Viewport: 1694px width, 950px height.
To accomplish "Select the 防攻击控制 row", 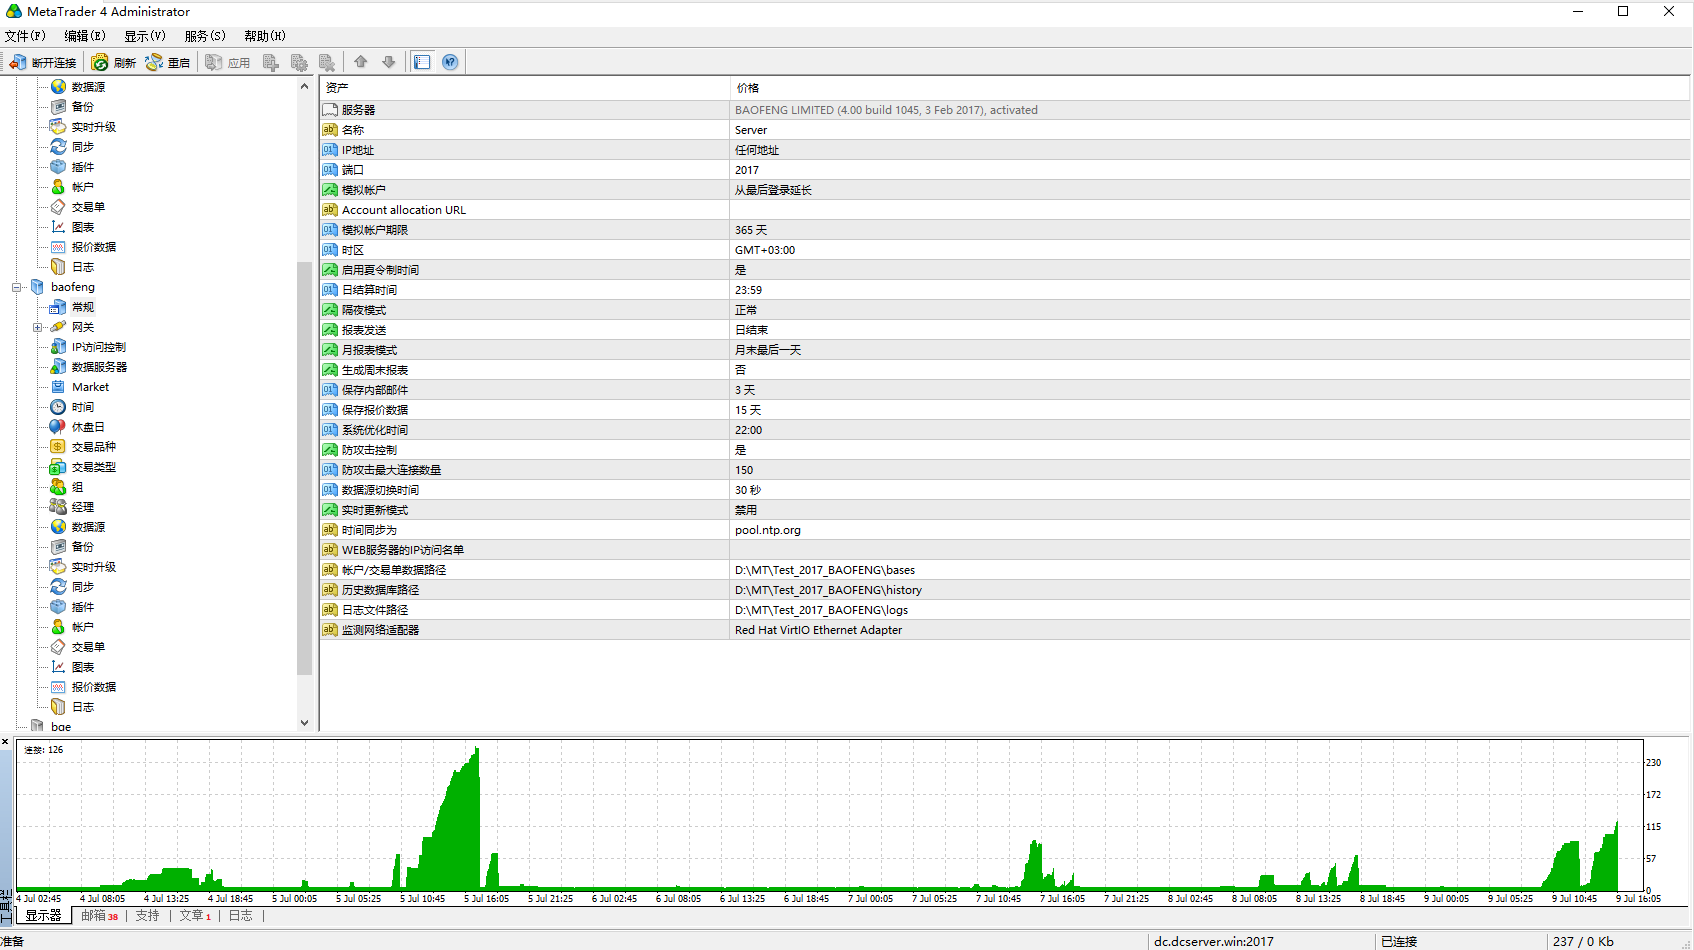I will point(1005,450).
